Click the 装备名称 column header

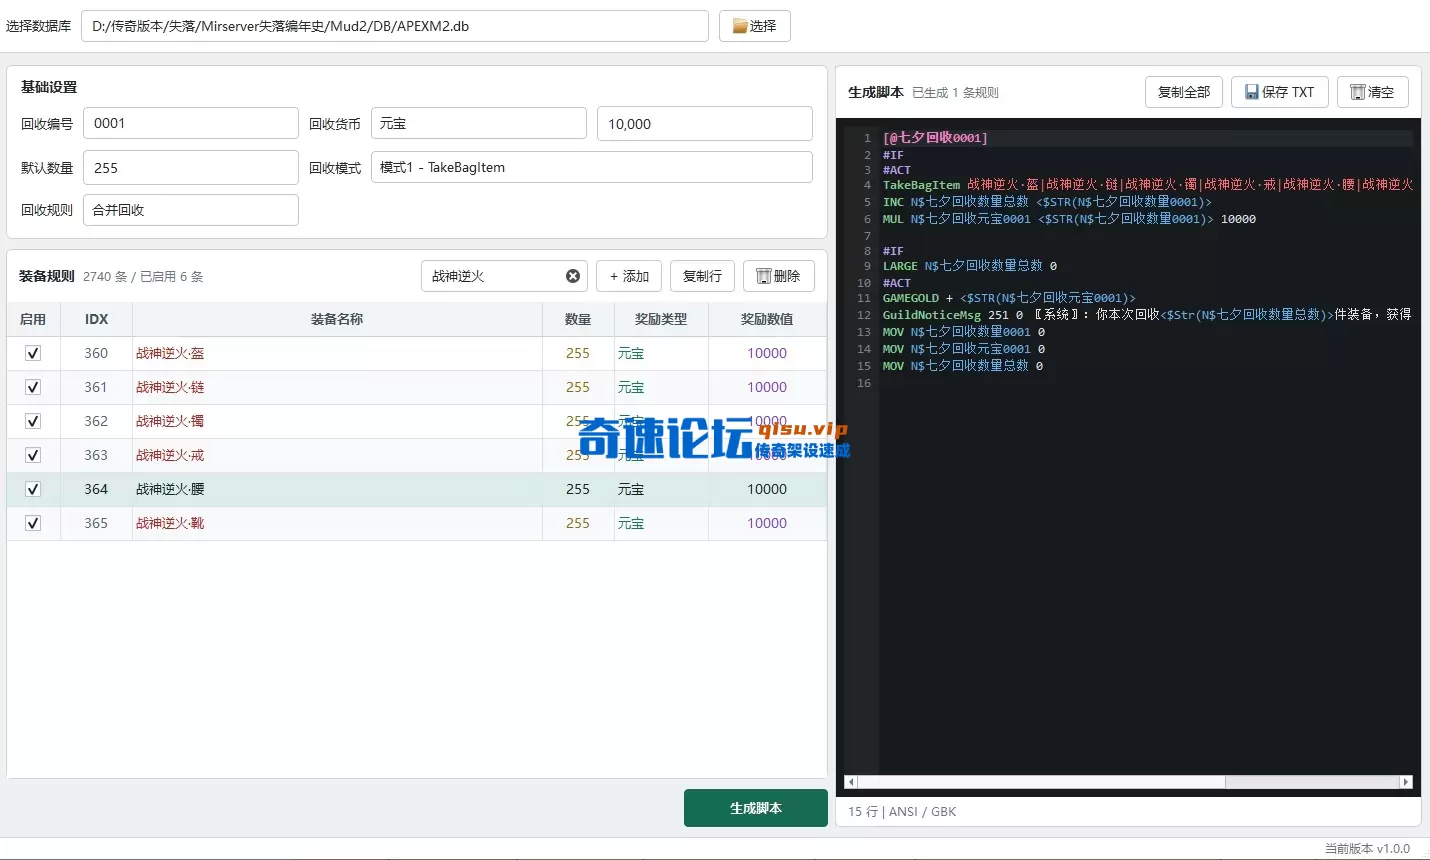337,319
